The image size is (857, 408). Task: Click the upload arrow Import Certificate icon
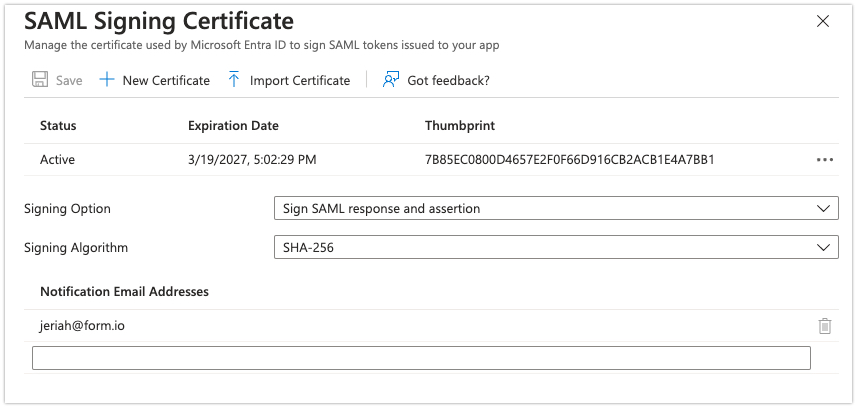coord(234,80)
